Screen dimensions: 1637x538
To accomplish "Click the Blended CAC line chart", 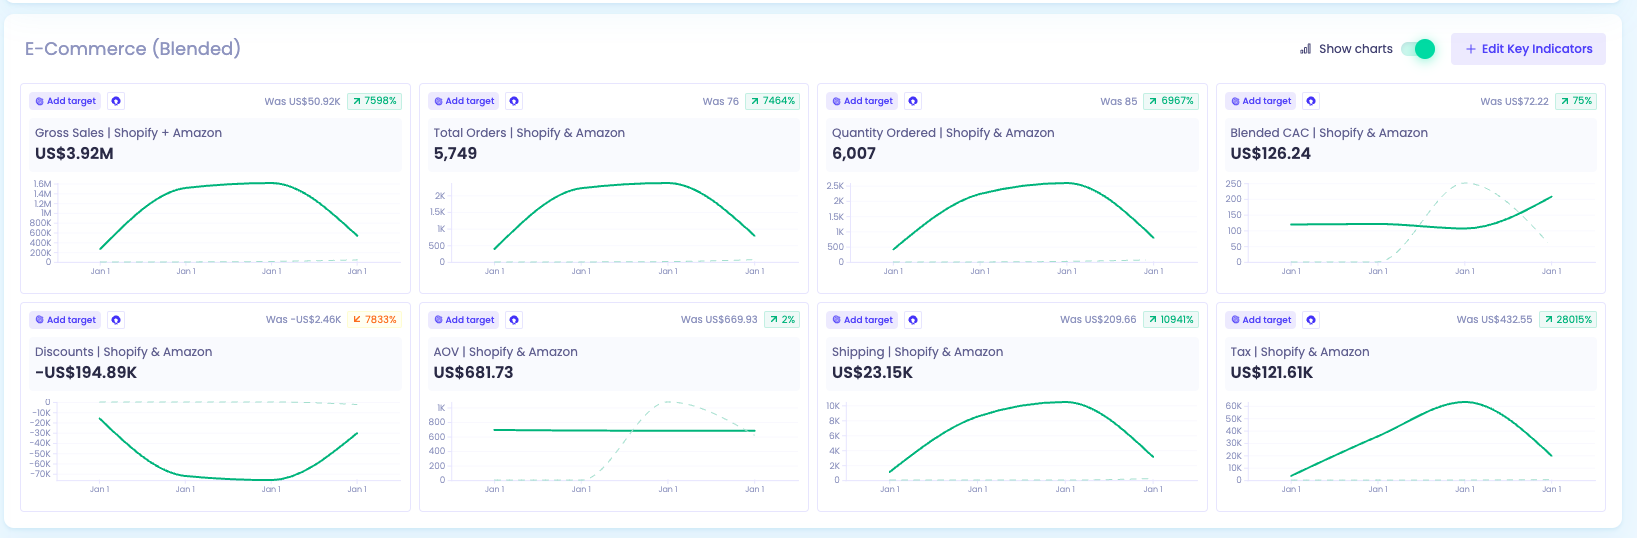I will 1410,228.
